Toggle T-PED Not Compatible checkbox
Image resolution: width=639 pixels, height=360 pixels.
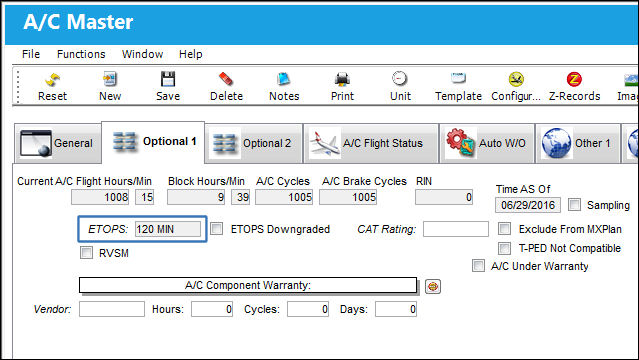coord(505,248)
